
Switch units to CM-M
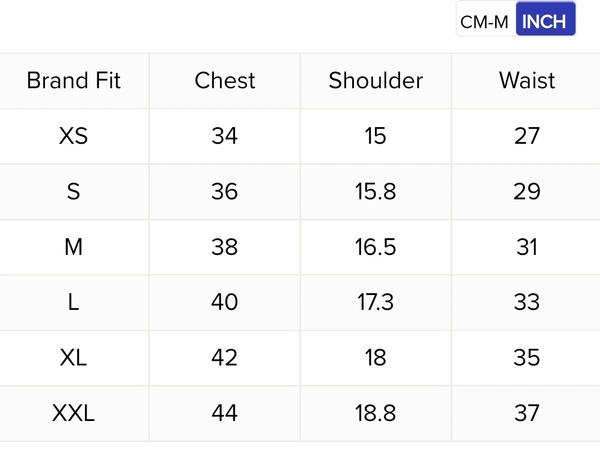(x=486, y=21)
